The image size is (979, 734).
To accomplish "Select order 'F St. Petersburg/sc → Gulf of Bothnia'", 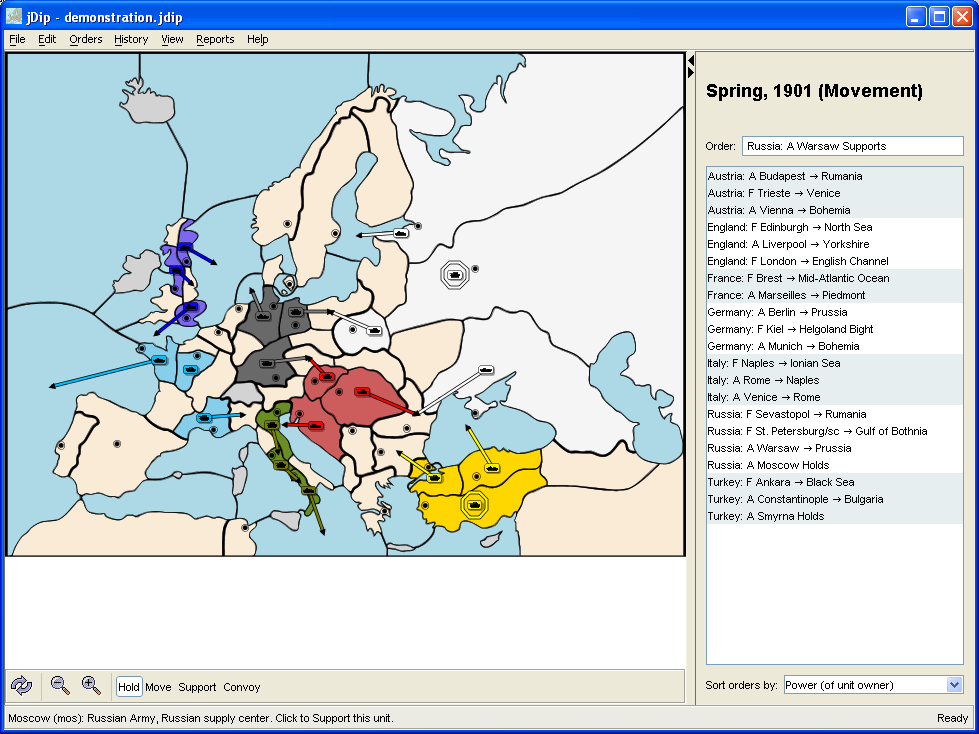I will click(x=837, y=431).
